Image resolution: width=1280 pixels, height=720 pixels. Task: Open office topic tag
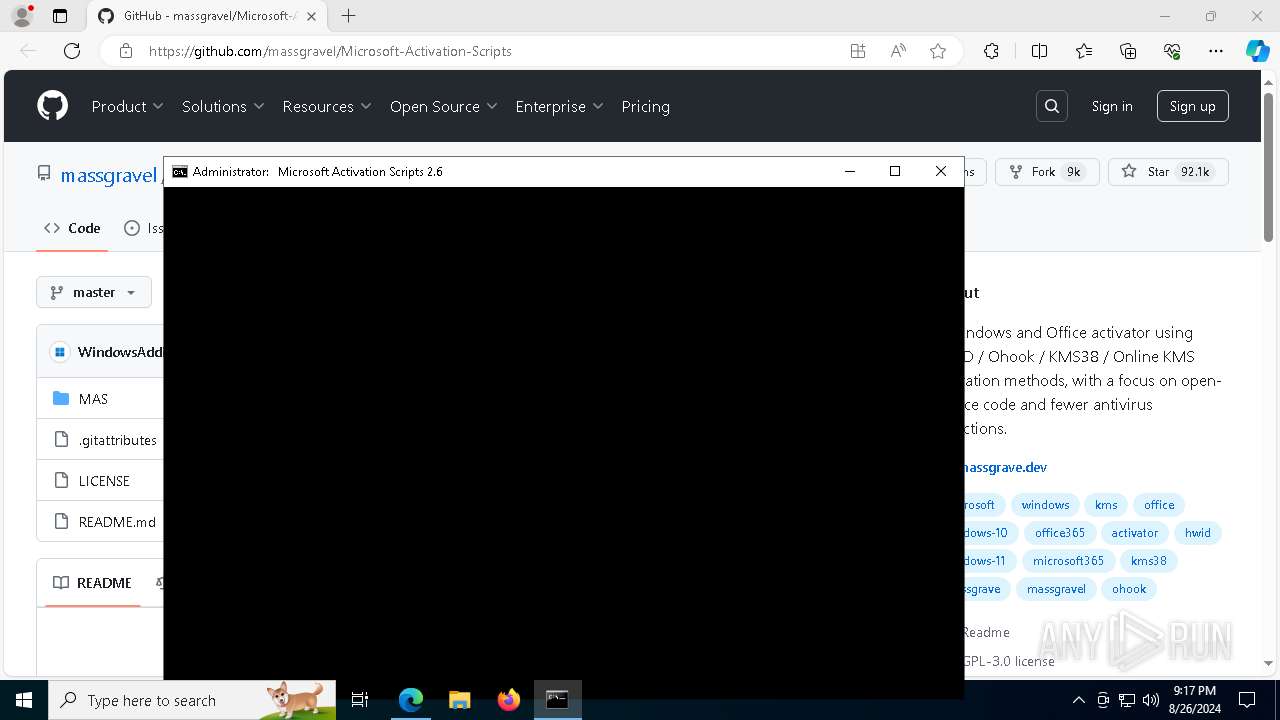click(1159, 505)
